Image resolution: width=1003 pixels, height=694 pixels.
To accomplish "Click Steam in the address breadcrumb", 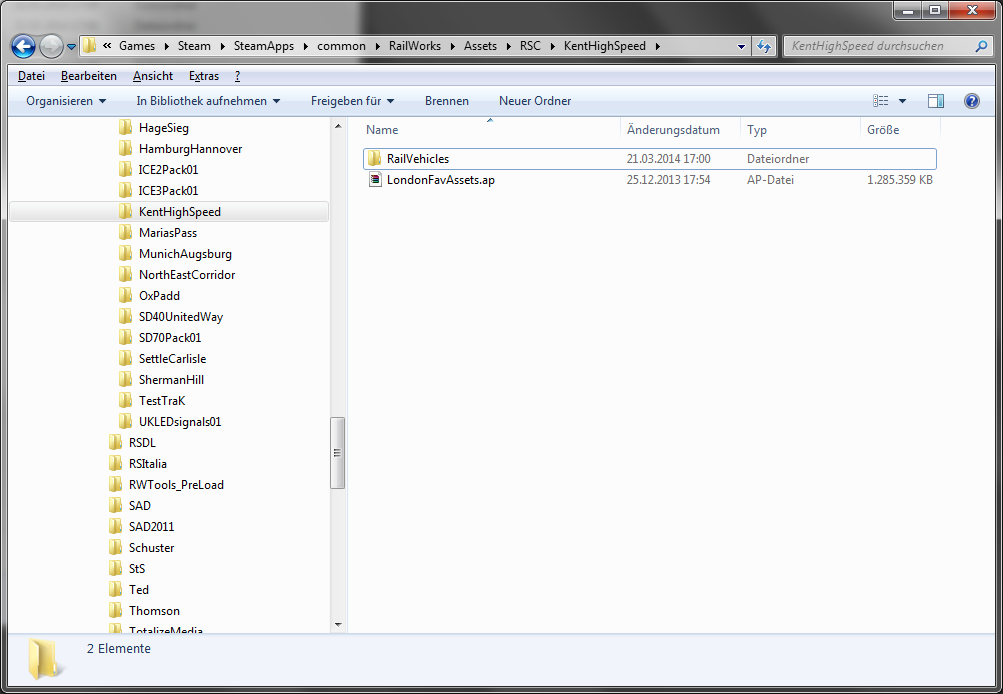I will 194,46.
